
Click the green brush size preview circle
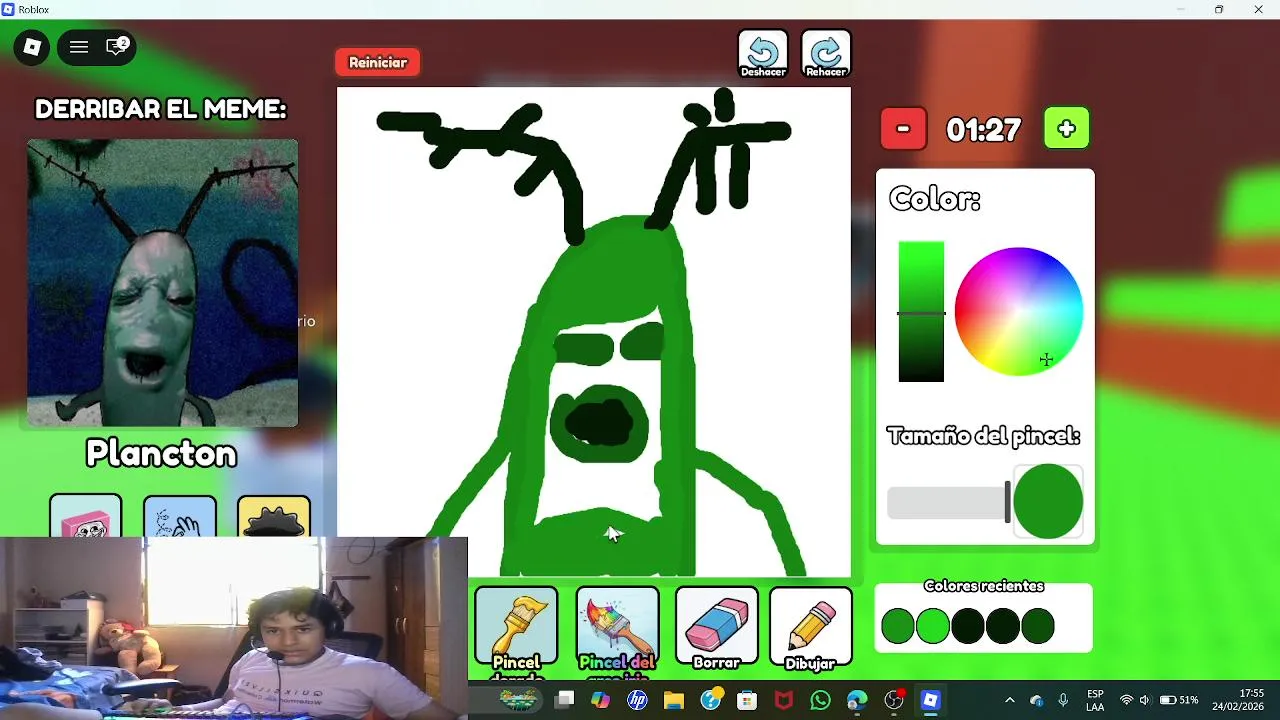(x=1048, y=502)
